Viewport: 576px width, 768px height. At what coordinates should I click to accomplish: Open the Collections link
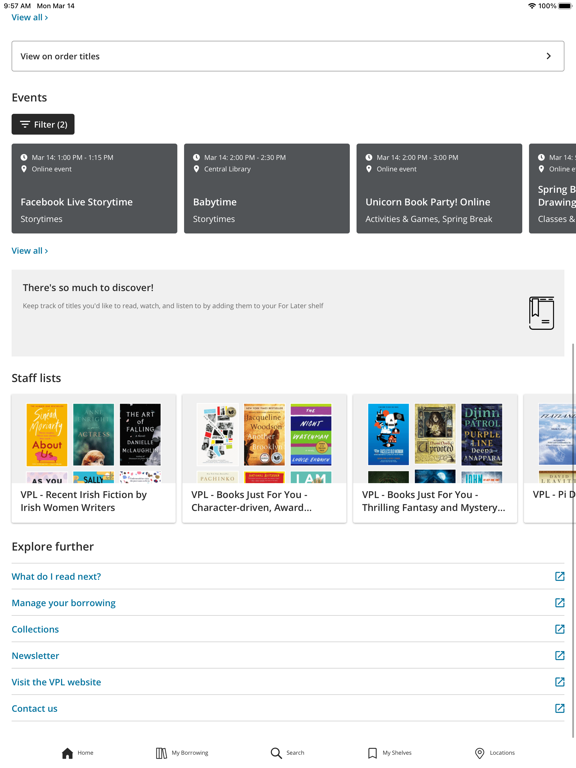[x=35, y=629]
